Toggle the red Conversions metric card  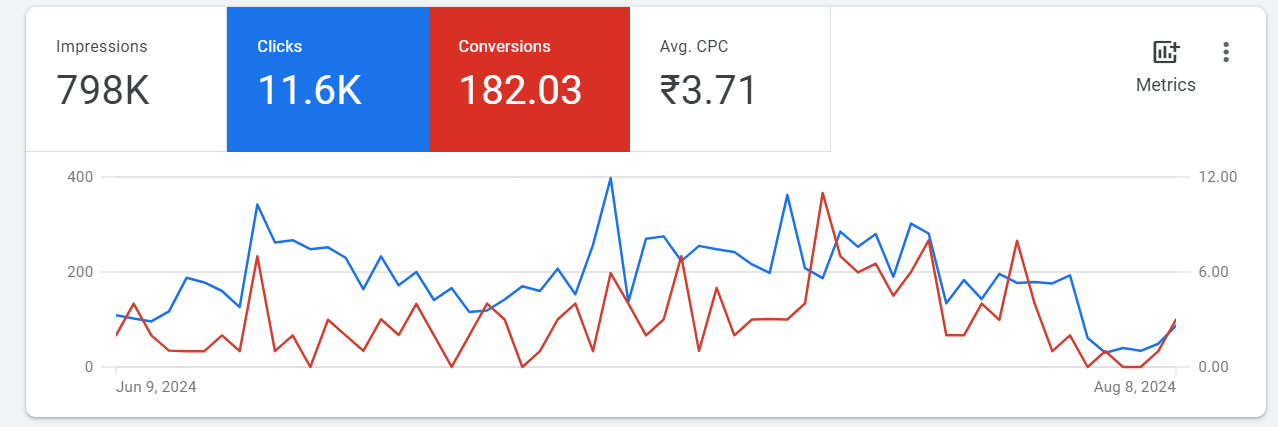click(529, 79)
